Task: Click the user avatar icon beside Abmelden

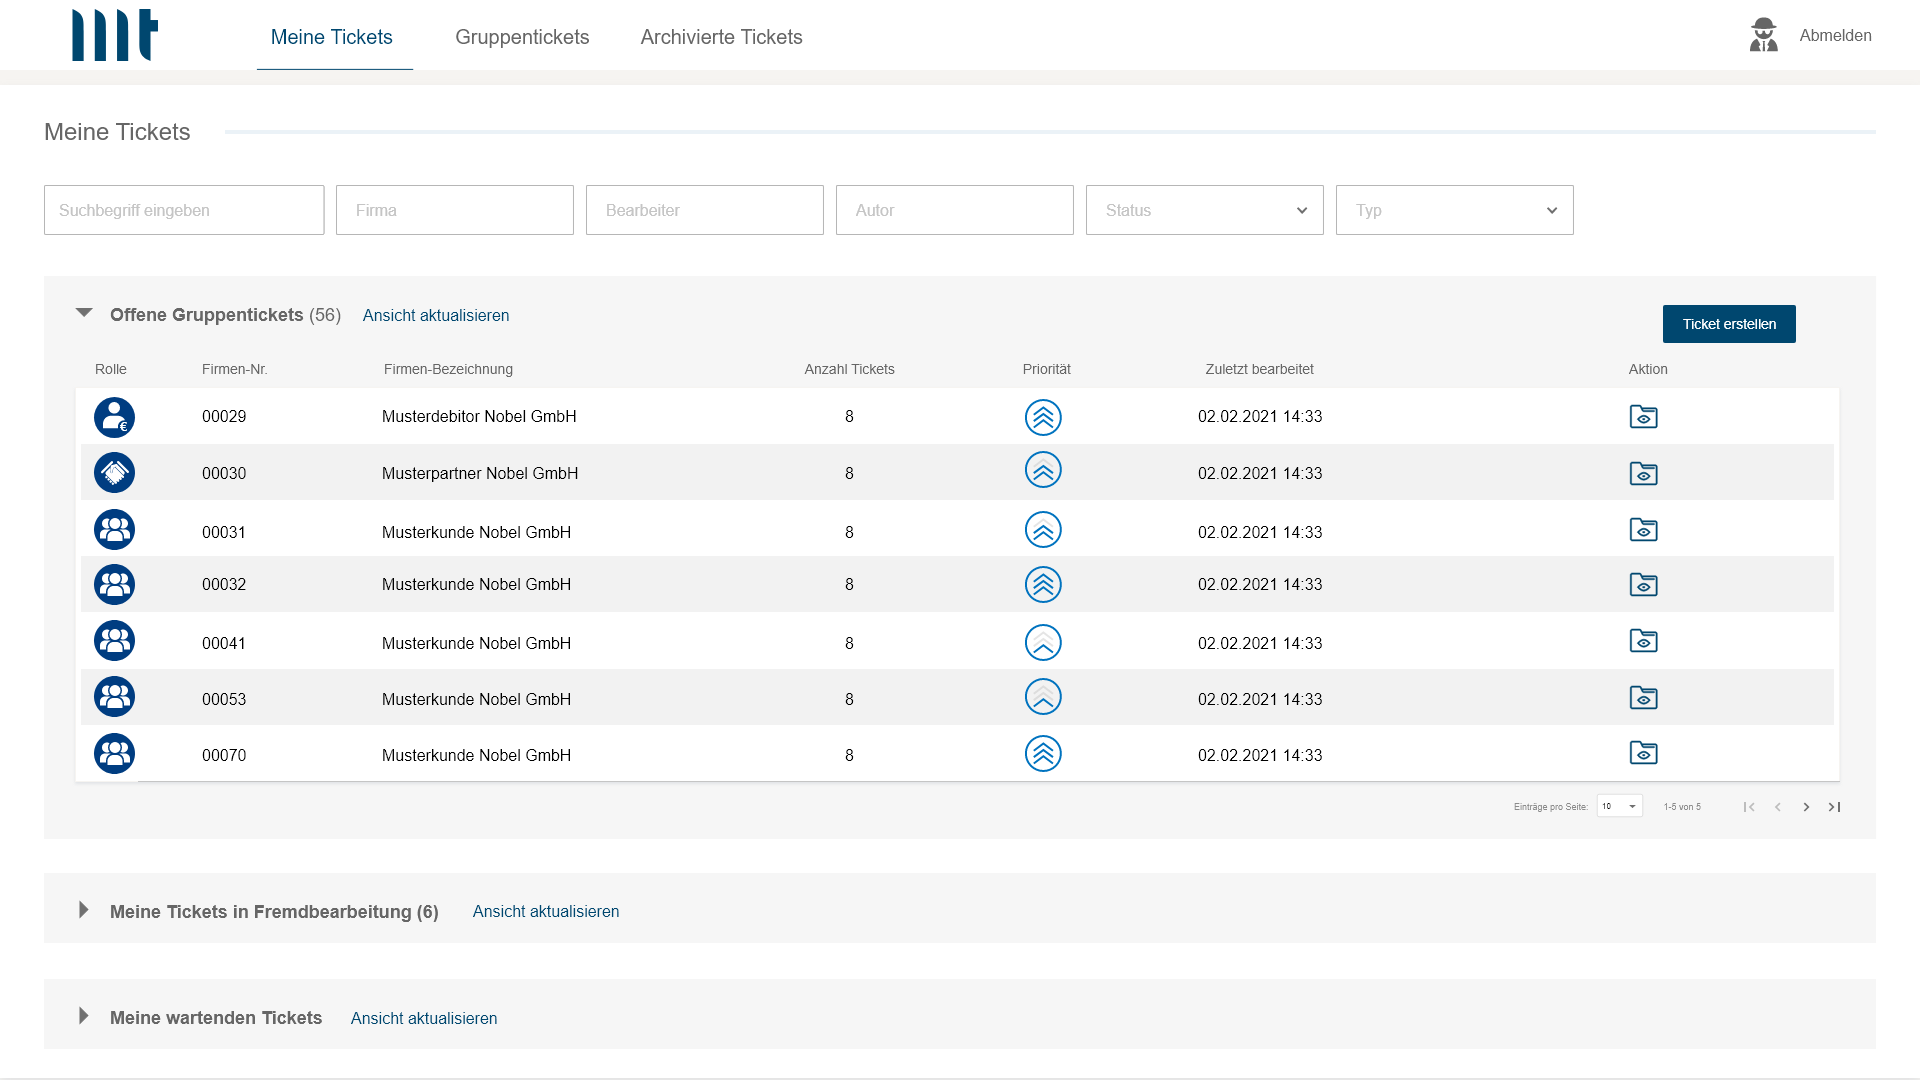Action: (x=1764, y=35)
